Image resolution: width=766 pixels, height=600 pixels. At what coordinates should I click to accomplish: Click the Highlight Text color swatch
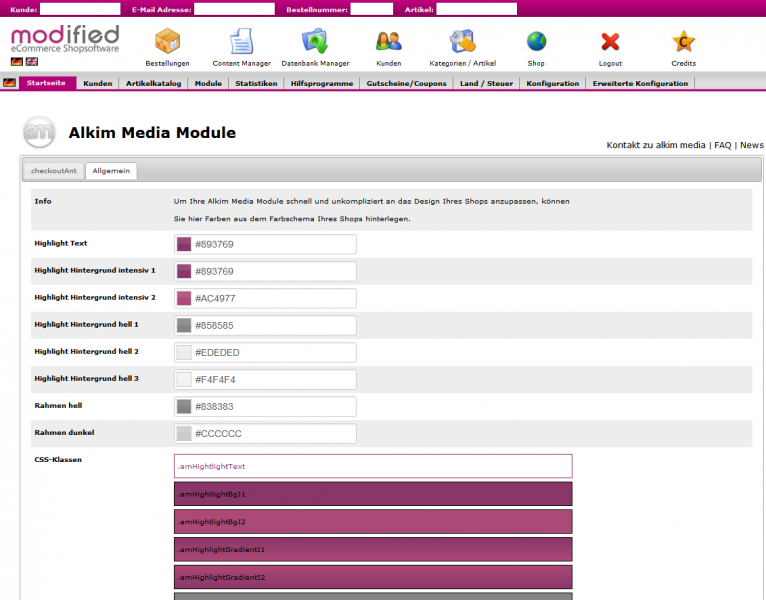pyautogui.click(x=184, y=244)
